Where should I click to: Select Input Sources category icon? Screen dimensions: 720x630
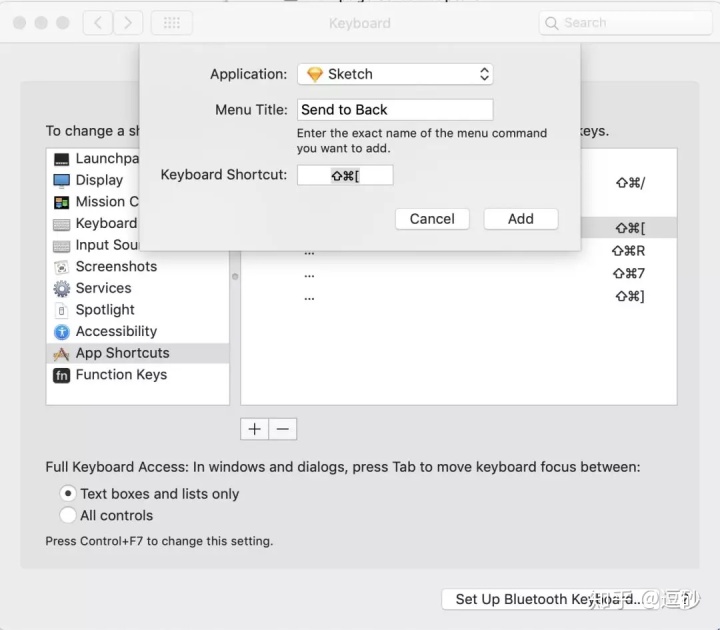[62, 246]
